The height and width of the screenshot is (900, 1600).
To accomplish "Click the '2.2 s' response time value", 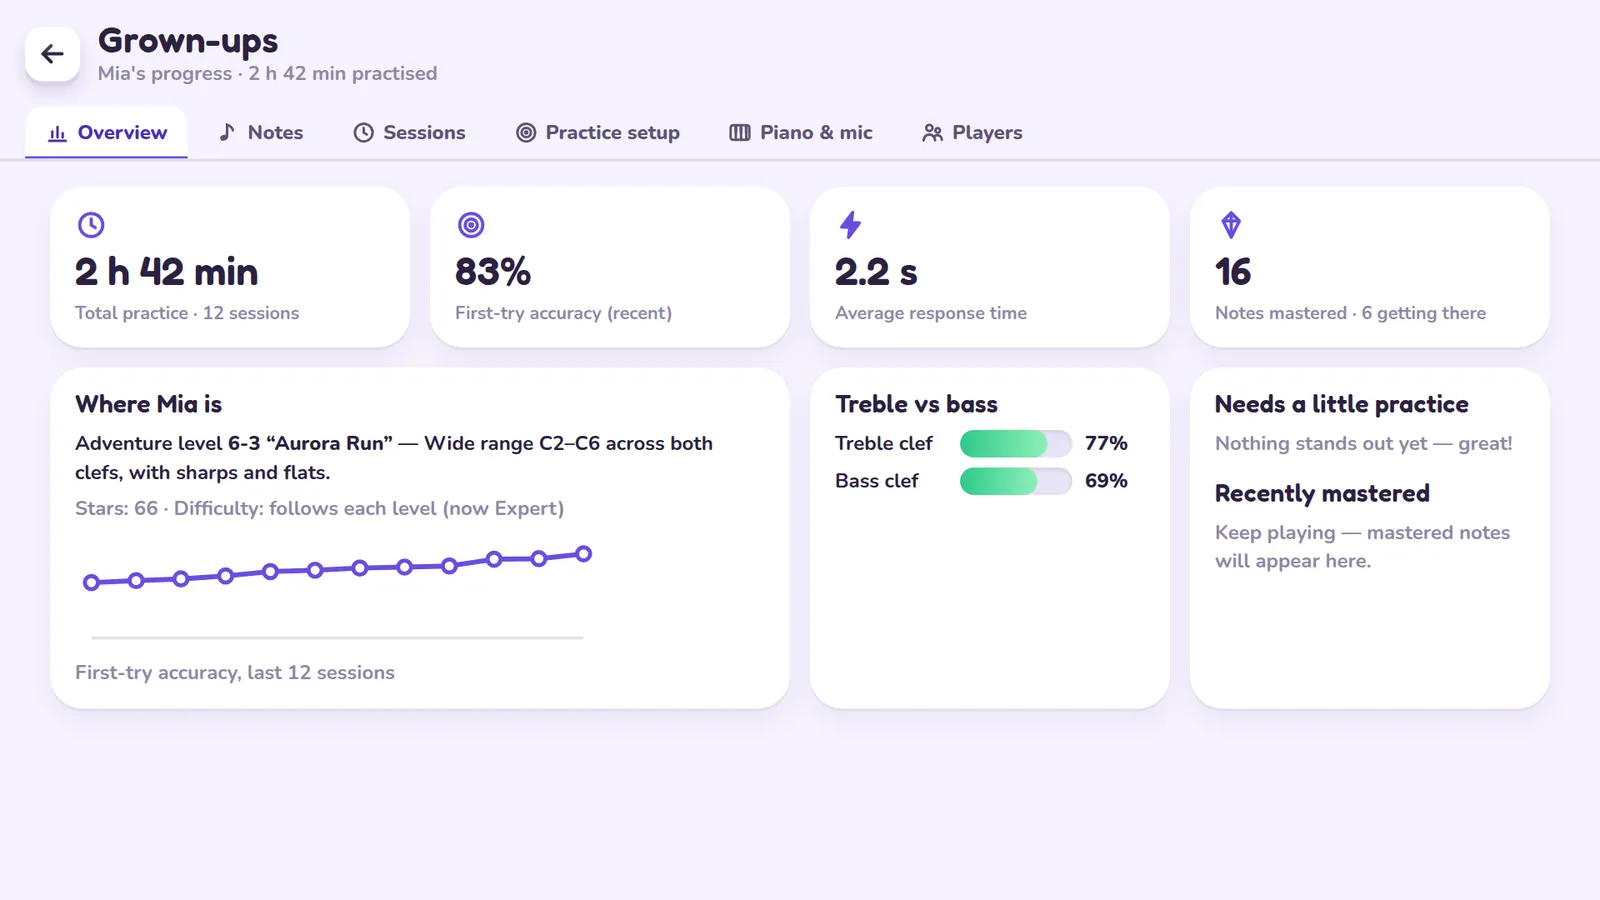I will 876,272.
